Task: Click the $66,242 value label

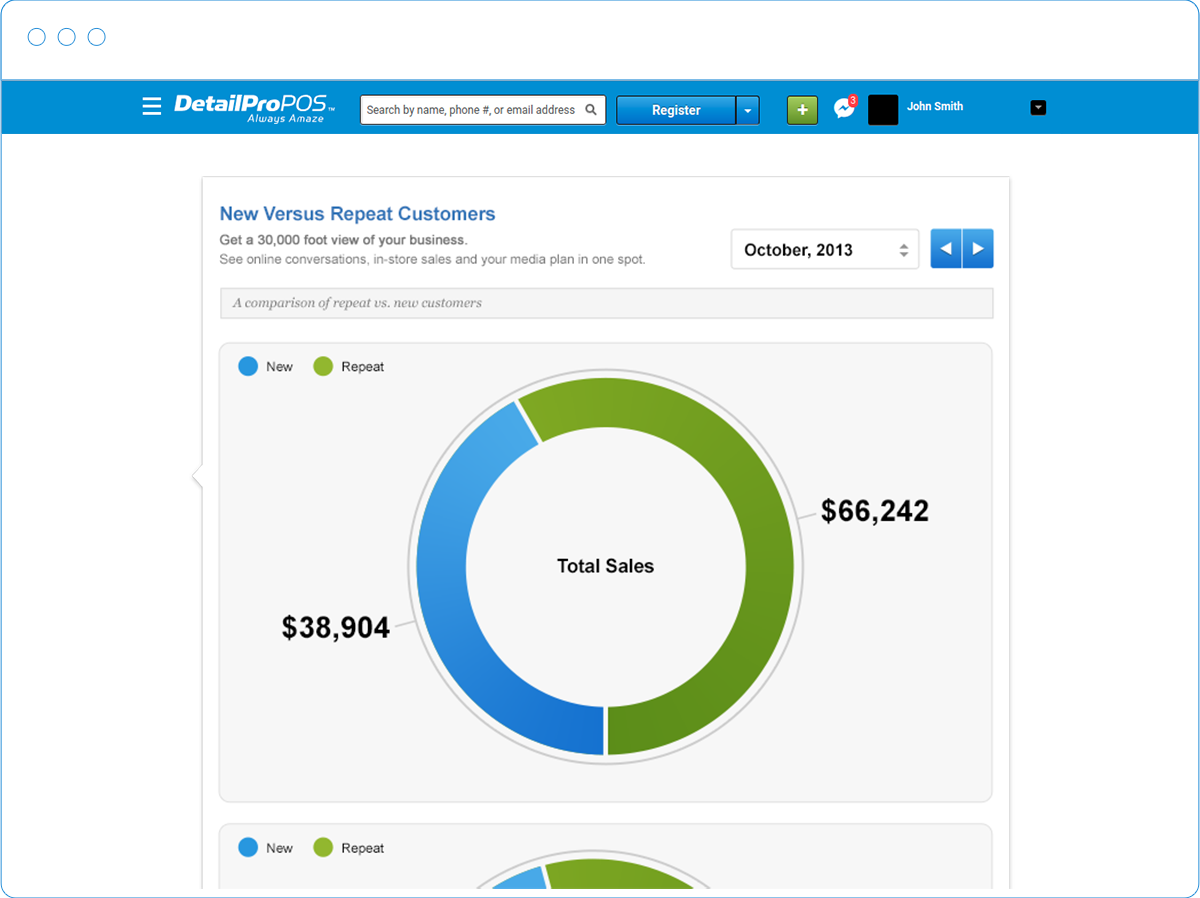Action: (x=875, y=511)
